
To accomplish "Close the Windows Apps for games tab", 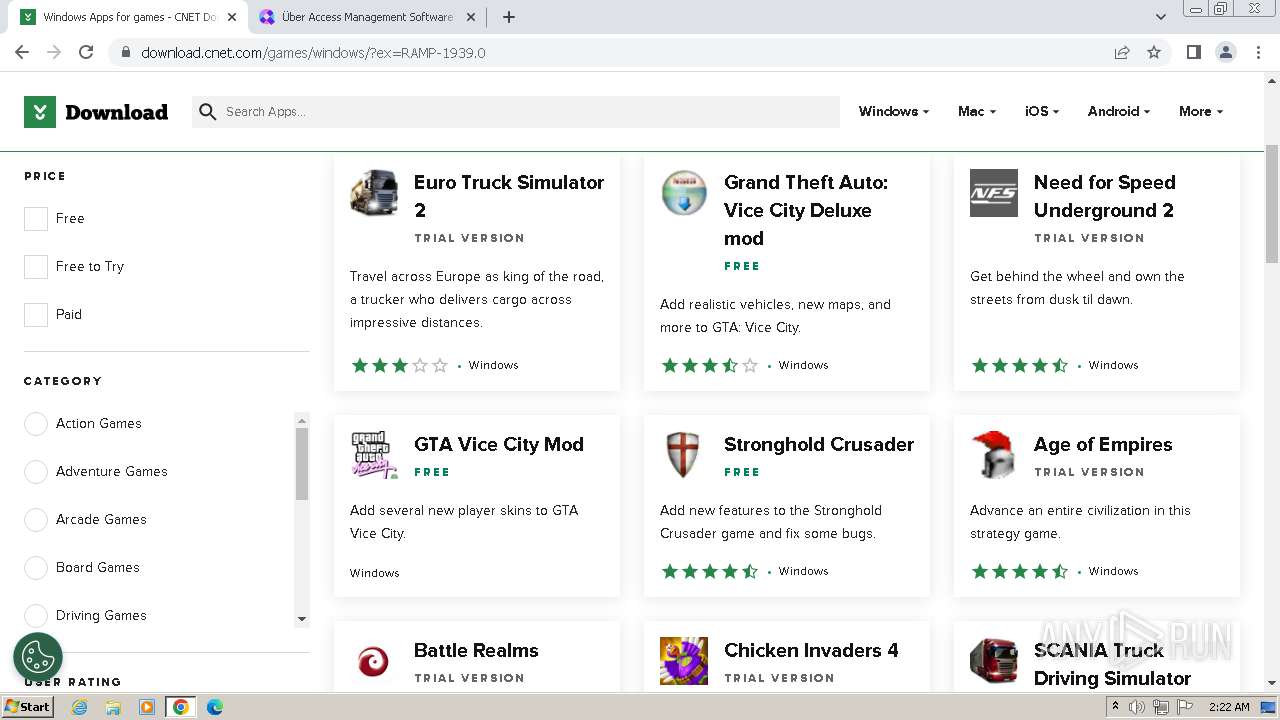I will click(x=232, y=17).
